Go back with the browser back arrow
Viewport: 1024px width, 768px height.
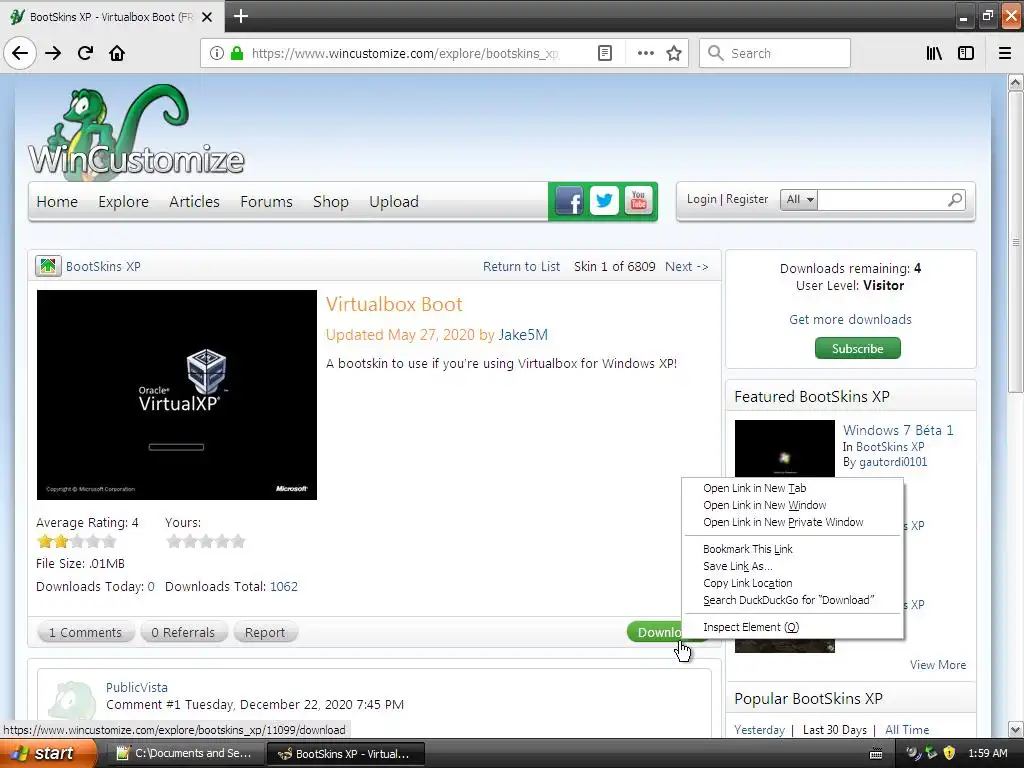click(20, 53)
